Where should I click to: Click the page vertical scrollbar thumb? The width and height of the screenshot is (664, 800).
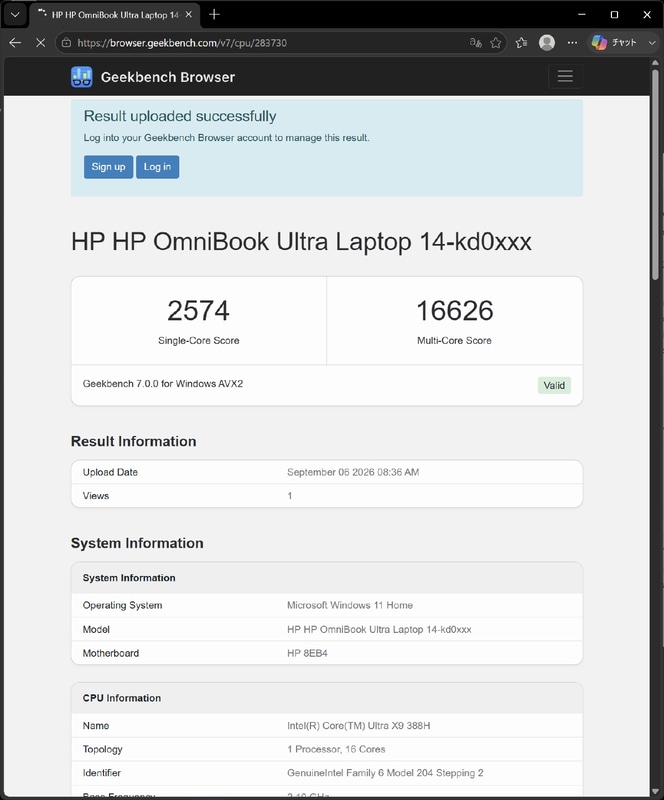click(x=655, y=173)
